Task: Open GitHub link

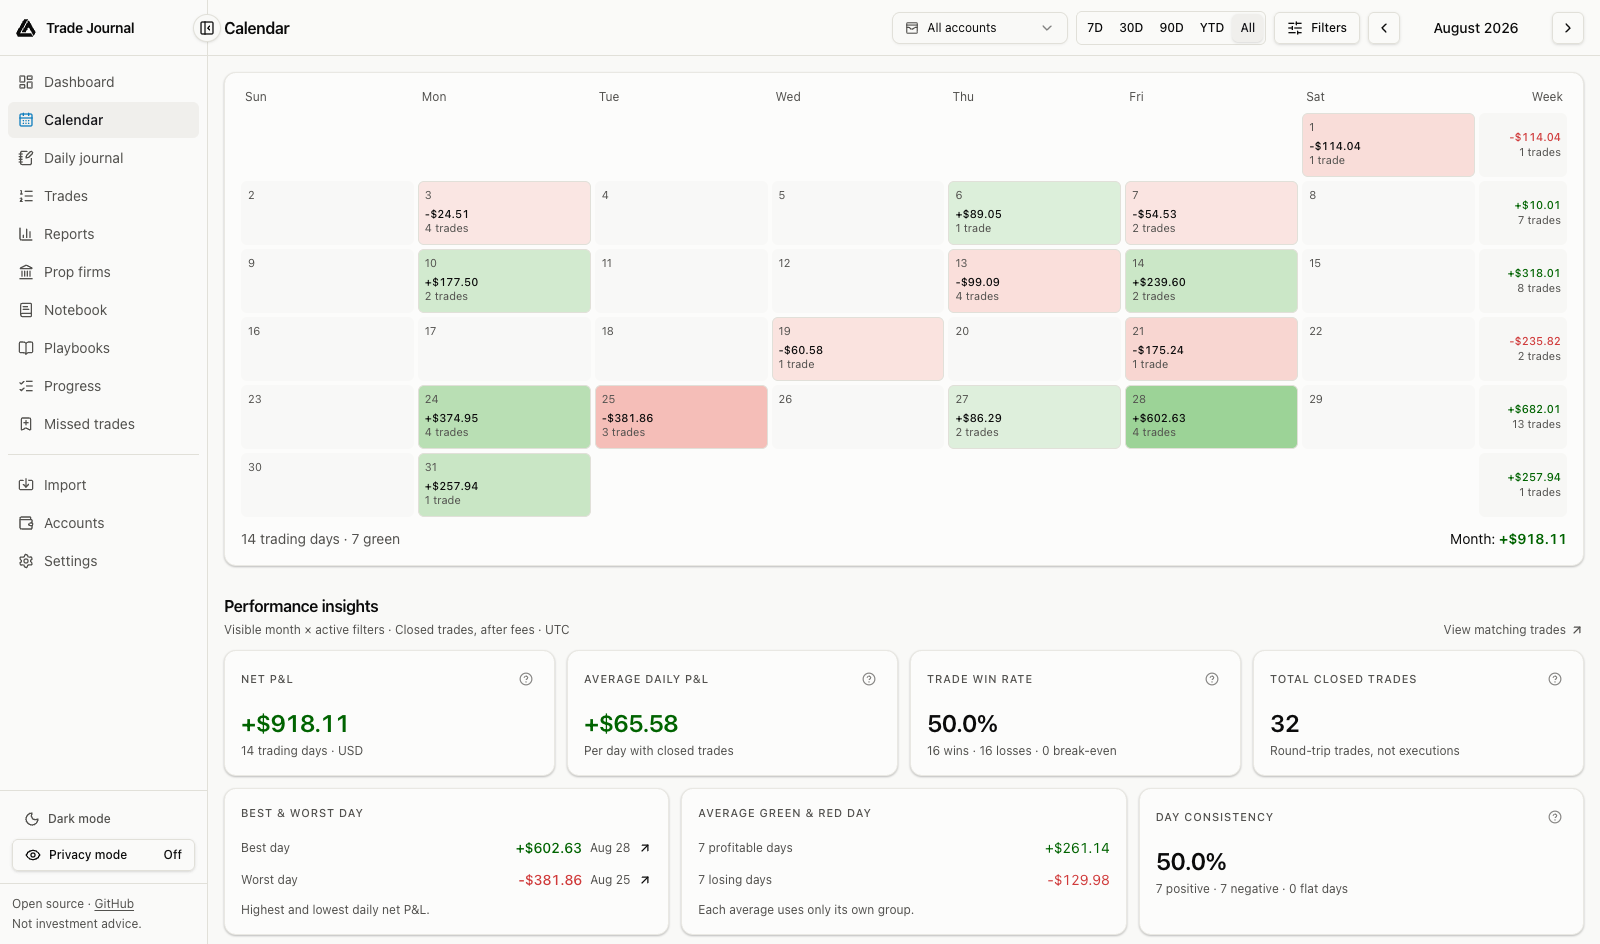Action: pyautogui.click(x=114, y=904)
